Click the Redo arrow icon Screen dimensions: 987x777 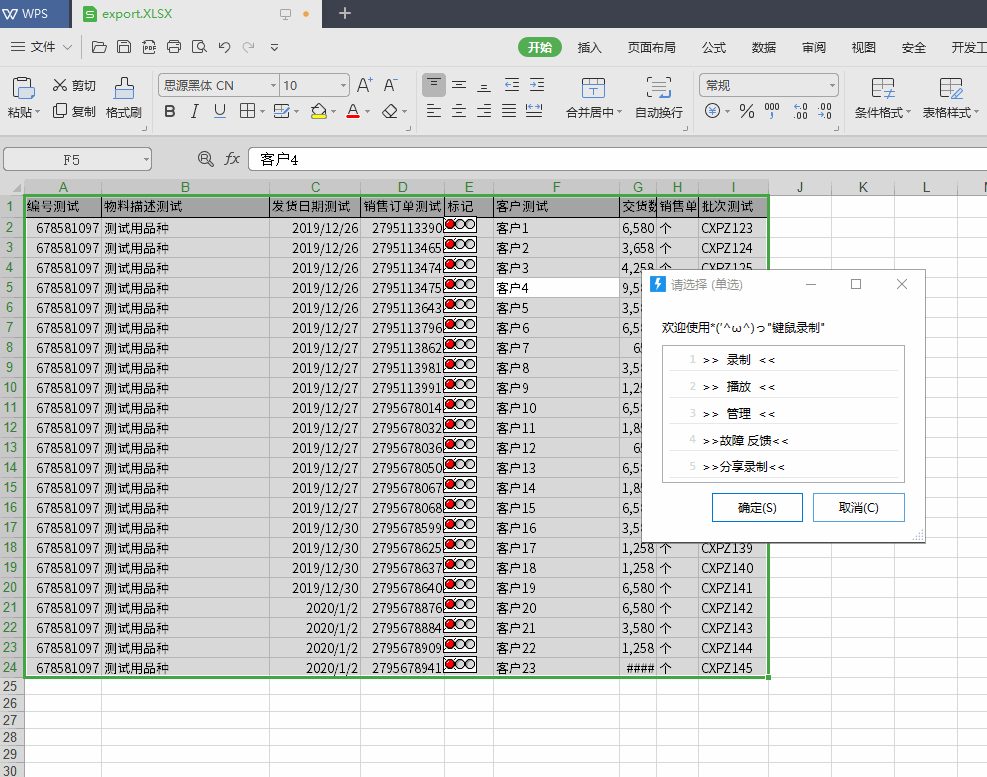point(249,47)
